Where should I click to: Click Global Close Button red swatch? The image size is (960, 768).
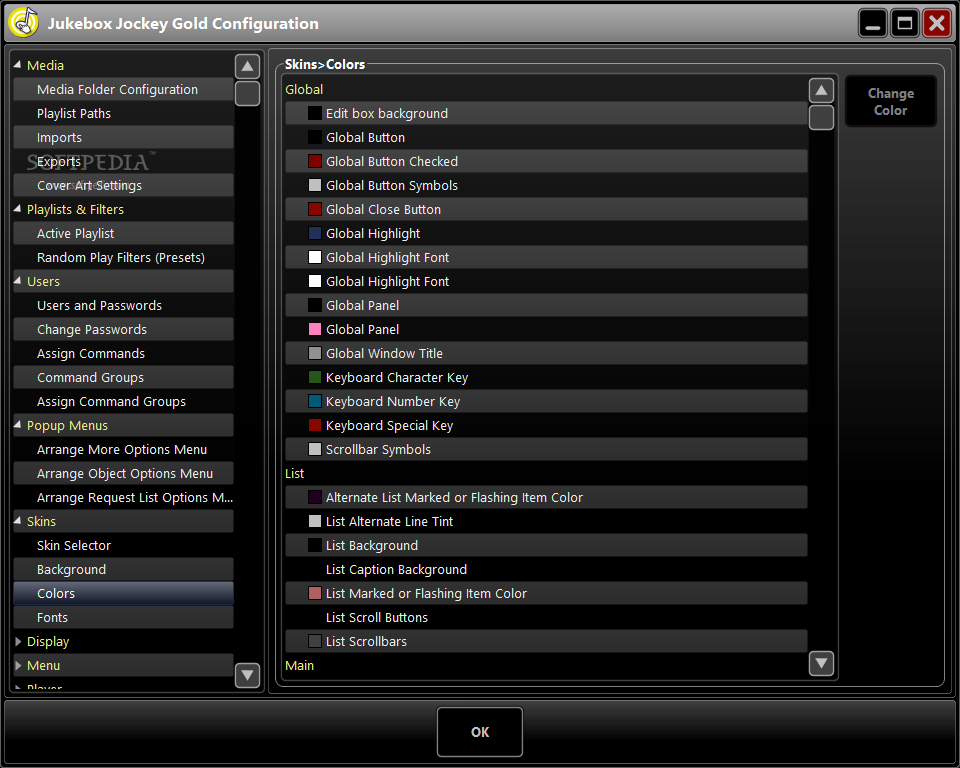[x=314, y=209]
